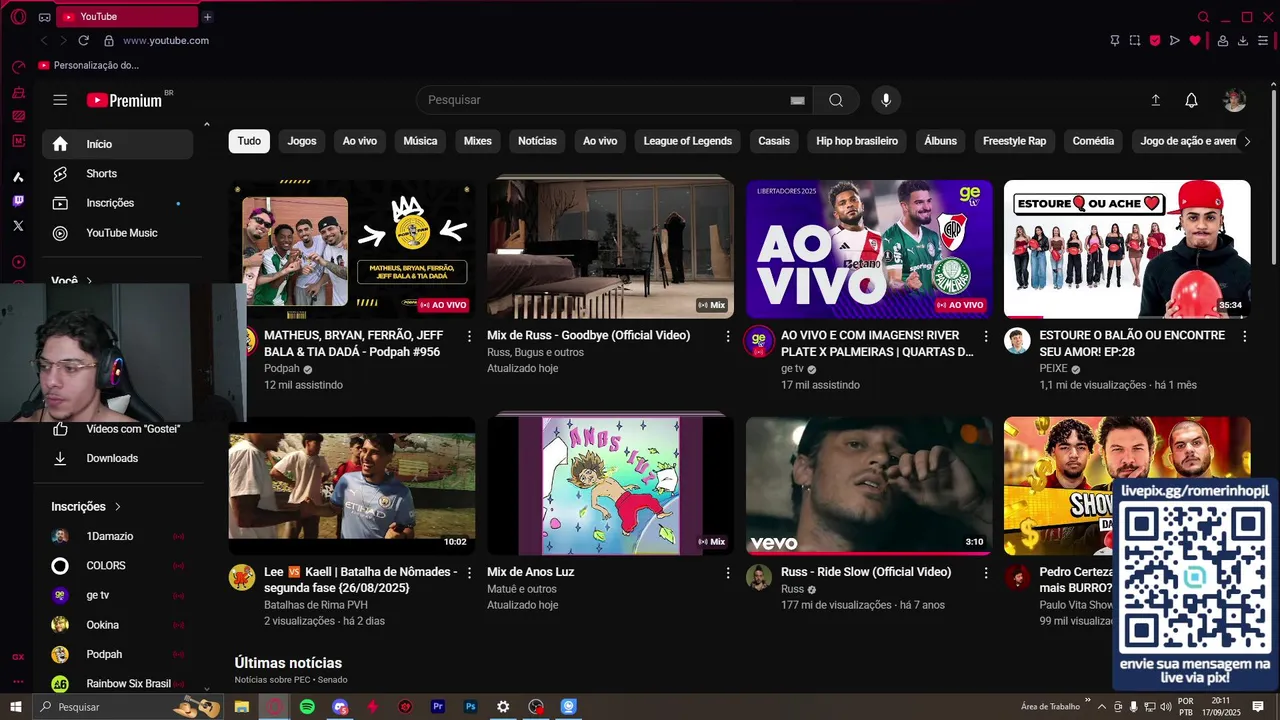Click the PEIXE channel name
The width and height of the screenshot is (1280, 720).
tap(1053, 369)
